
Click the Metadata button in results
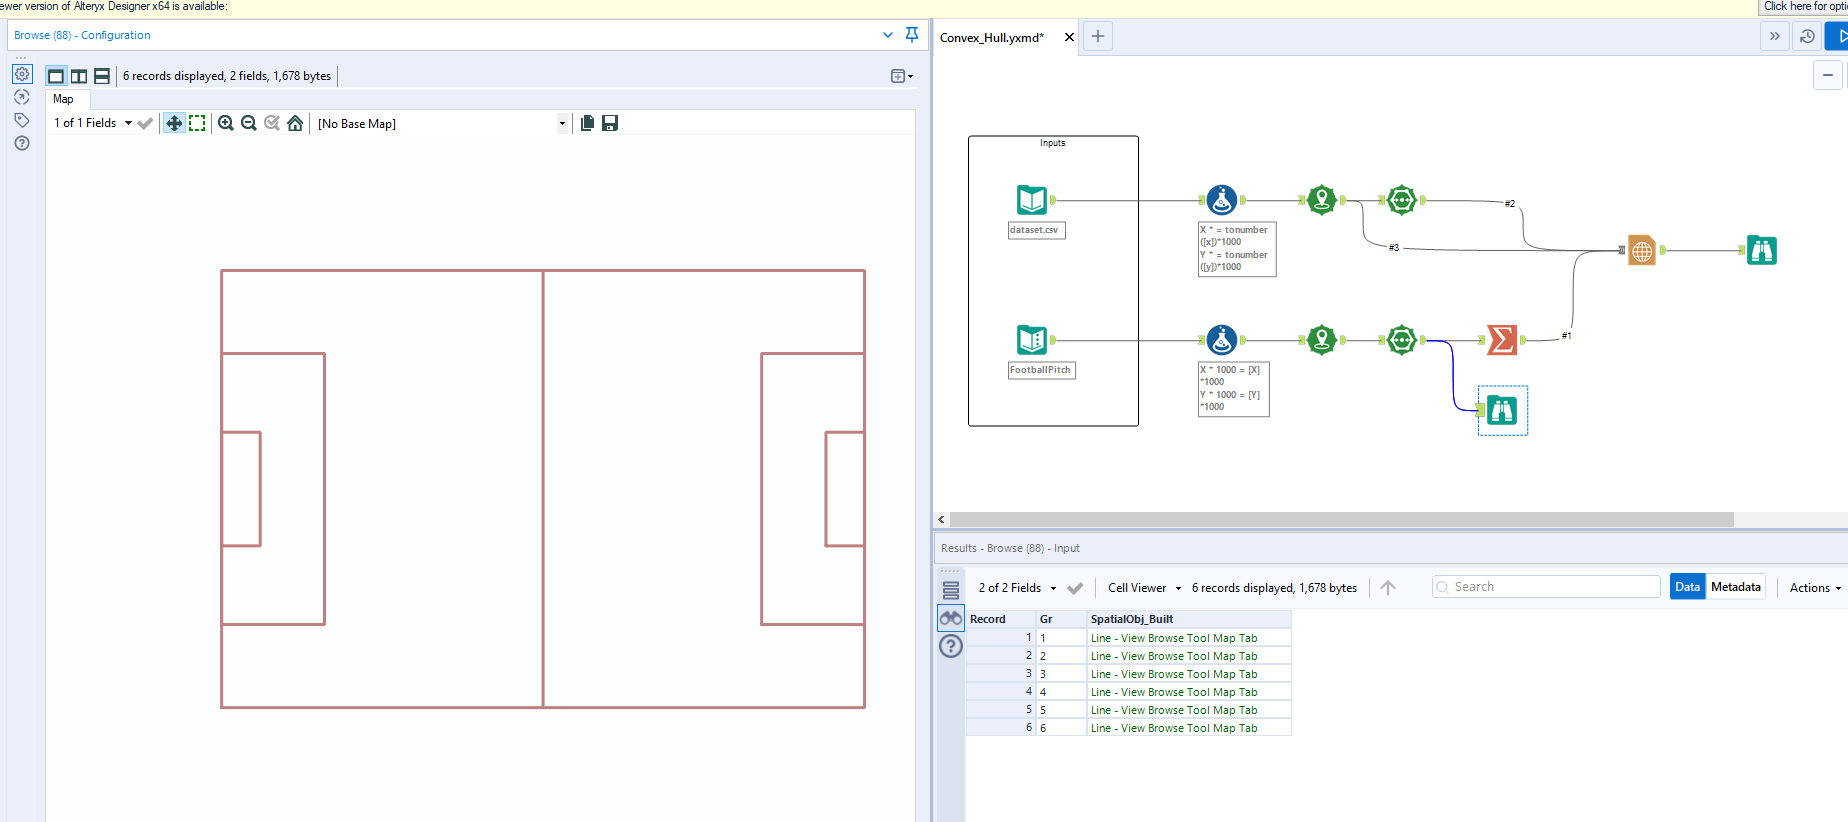click(x=1735, y=587)
